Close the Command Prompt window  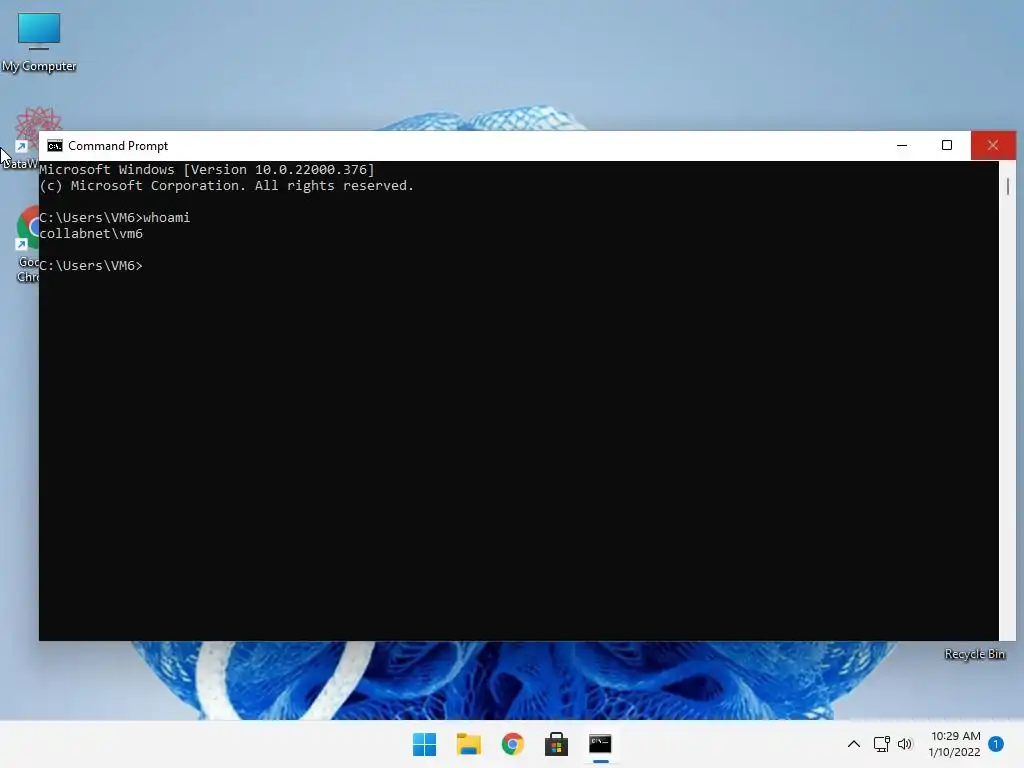(993, 145)
